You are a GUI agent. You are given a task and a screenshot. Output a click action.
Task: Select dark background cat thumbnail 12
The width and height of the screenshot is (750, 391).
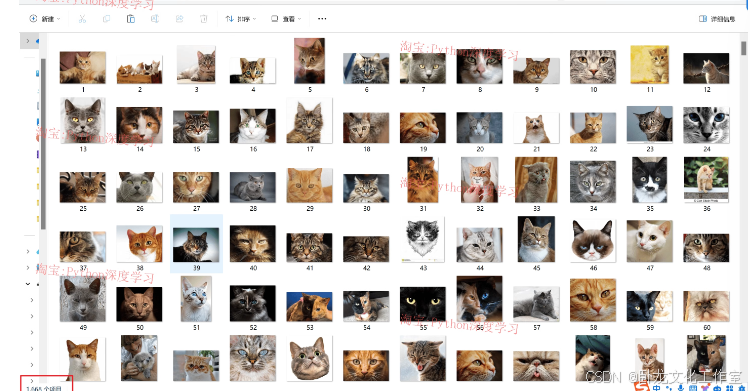coord(706,68)
